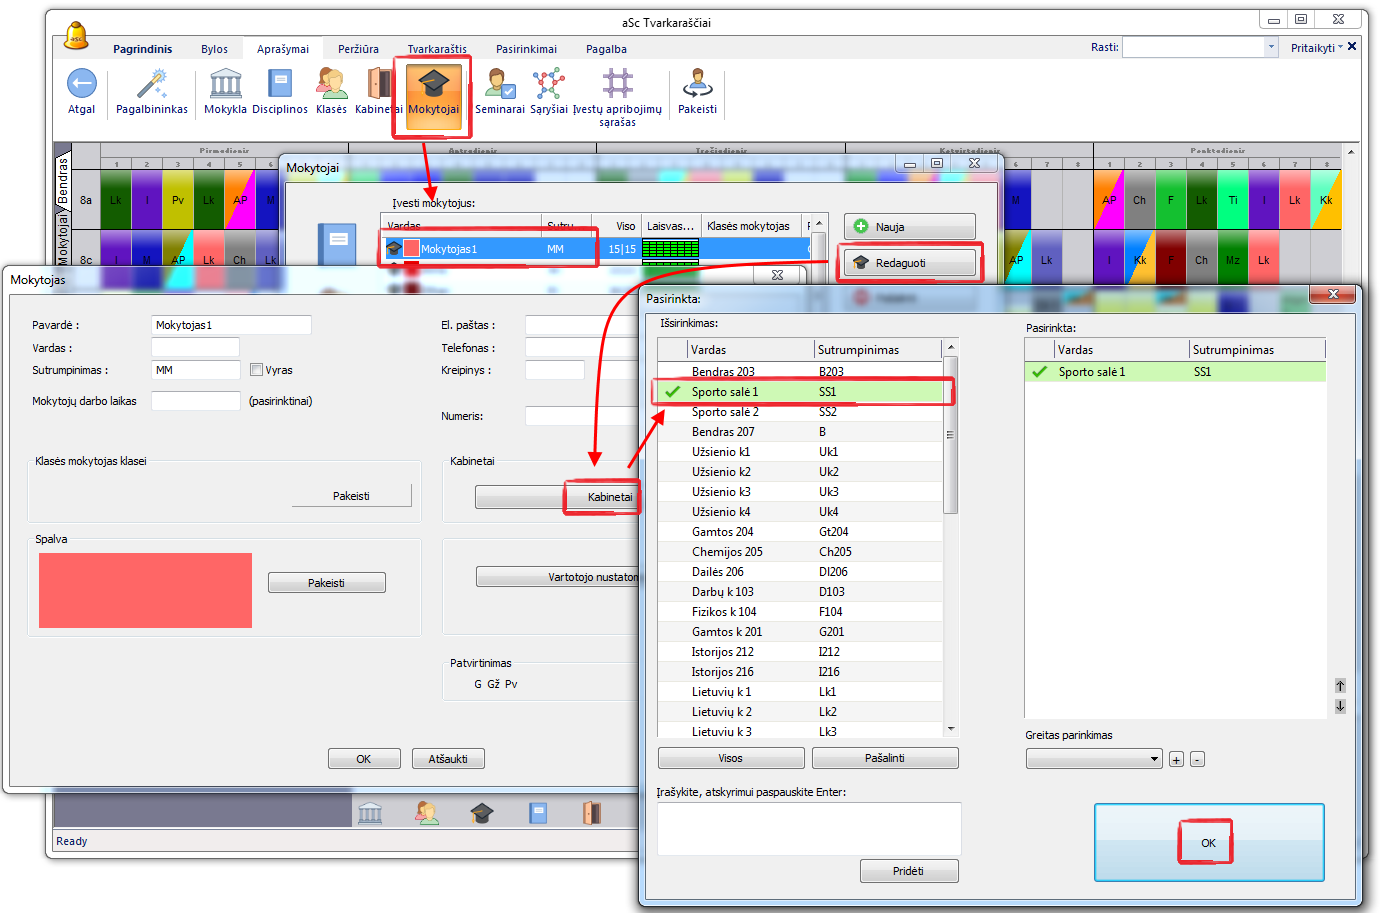Open the Klasės toolbar icon
The height and width of the screenshot is (913, 1385).
pyautogui.click(x=331, y=84)
